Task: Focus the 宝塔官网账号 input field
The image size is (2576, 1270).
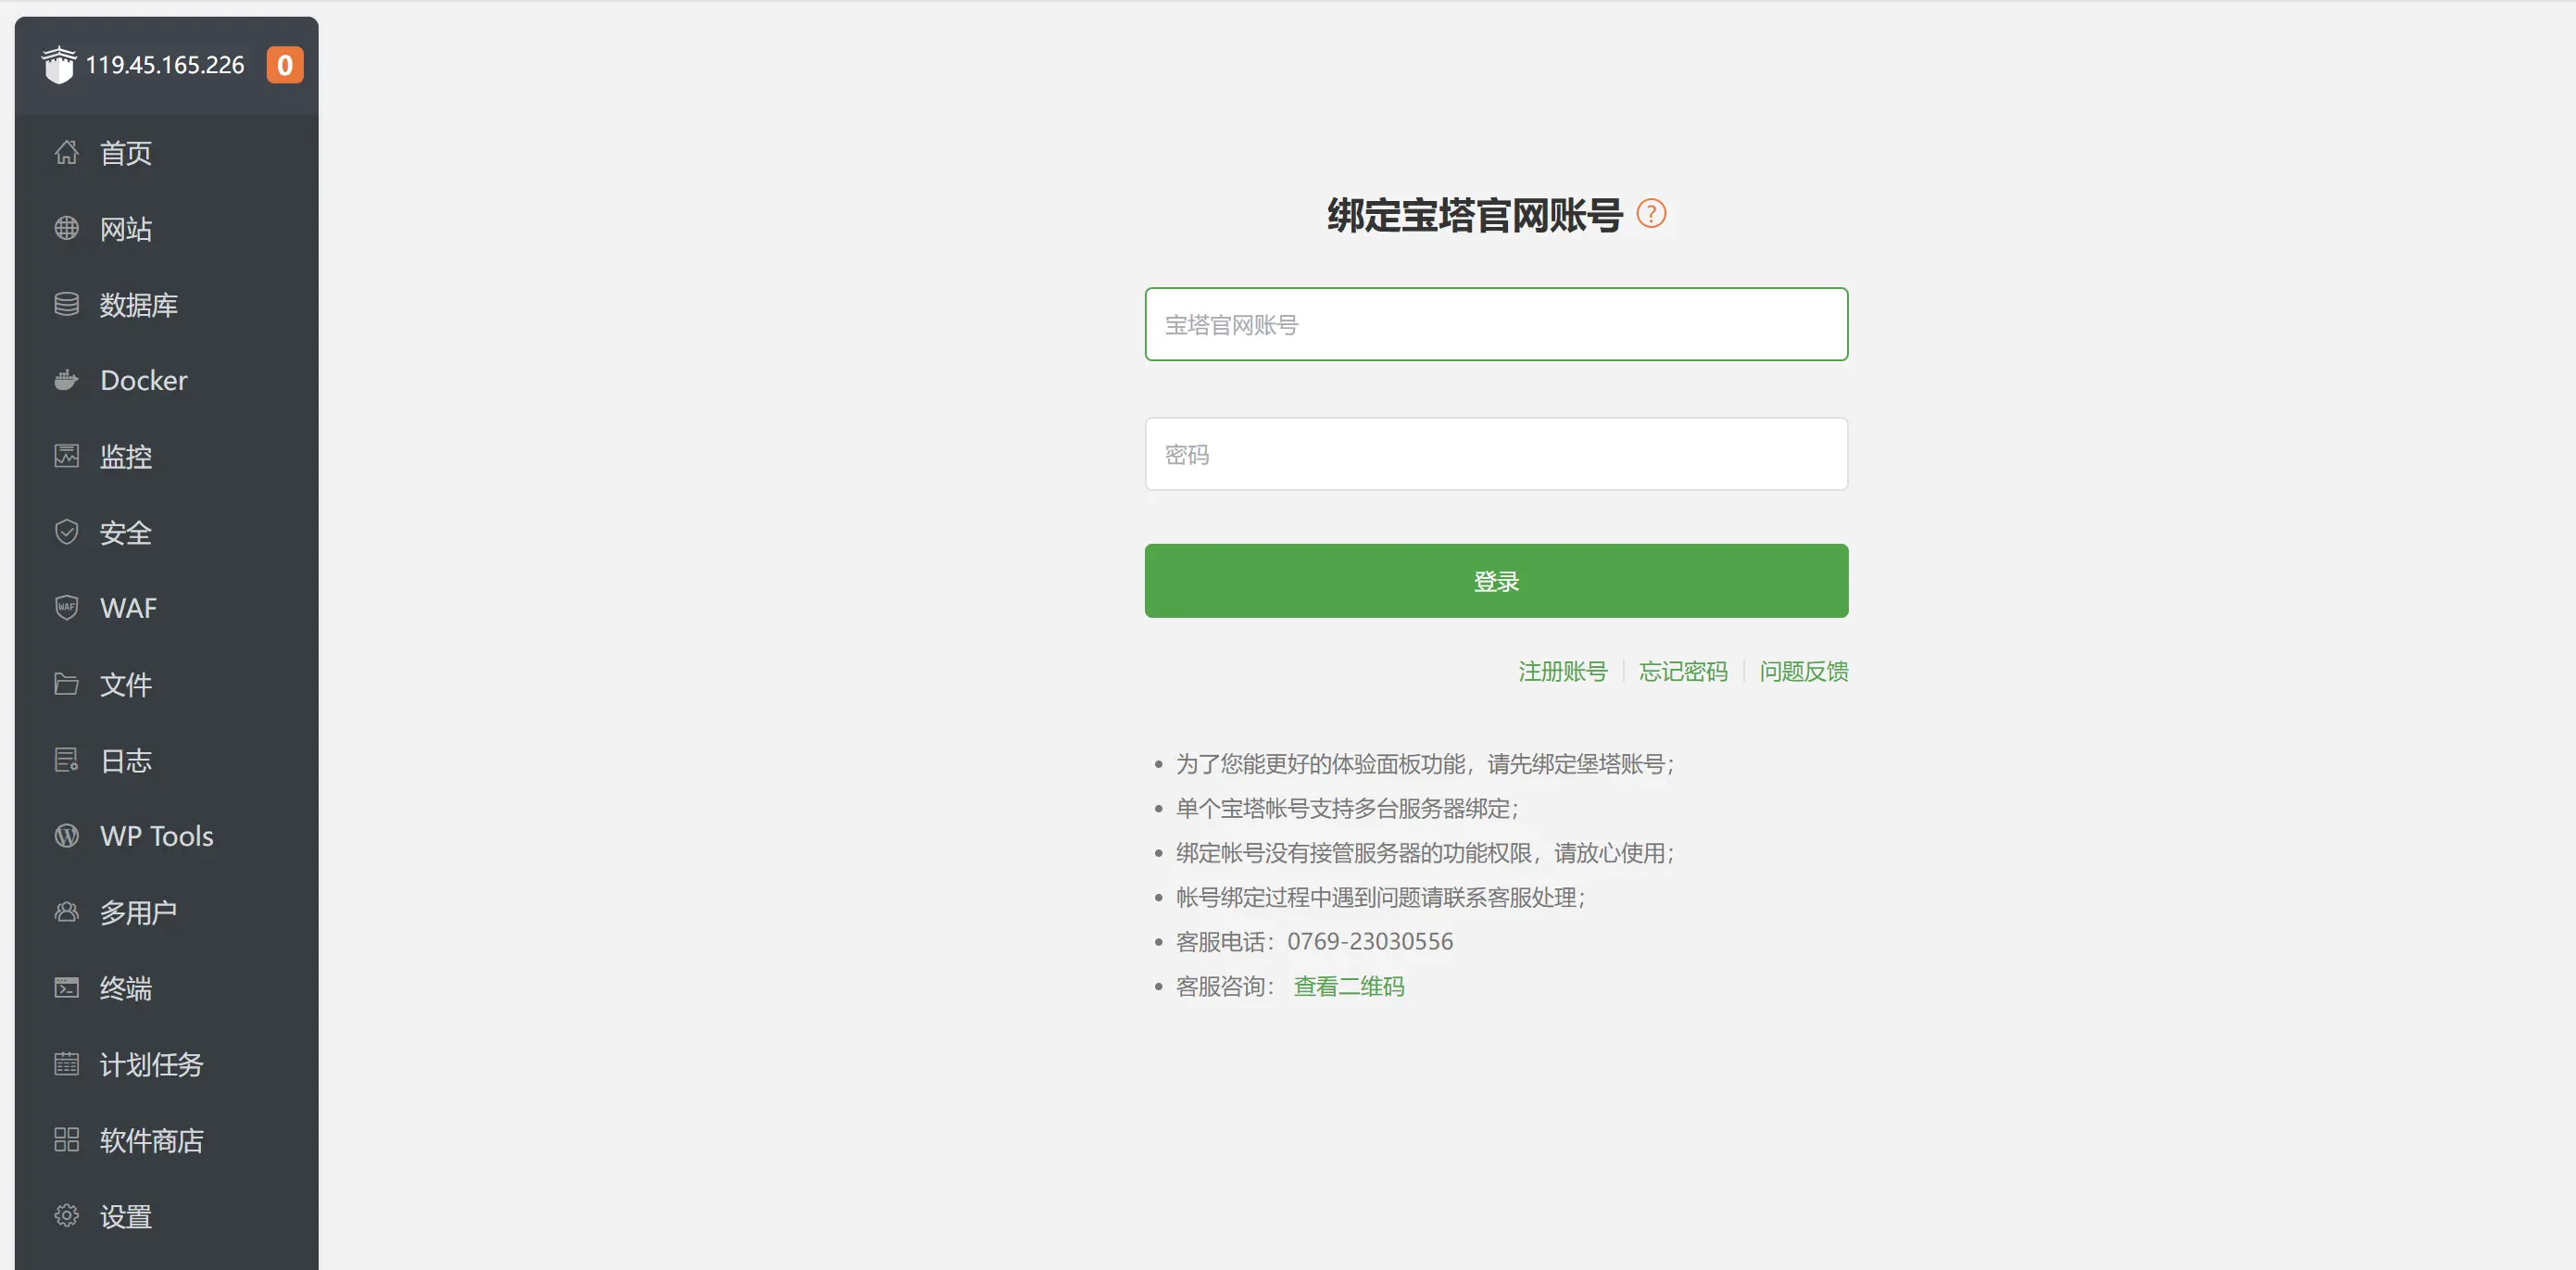Action: 1496,324
